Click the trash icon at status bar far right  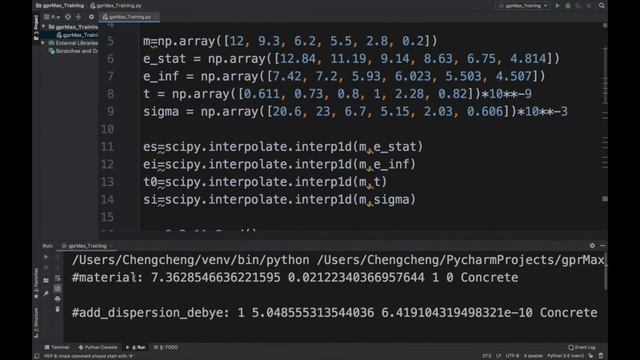pos(601,356)
